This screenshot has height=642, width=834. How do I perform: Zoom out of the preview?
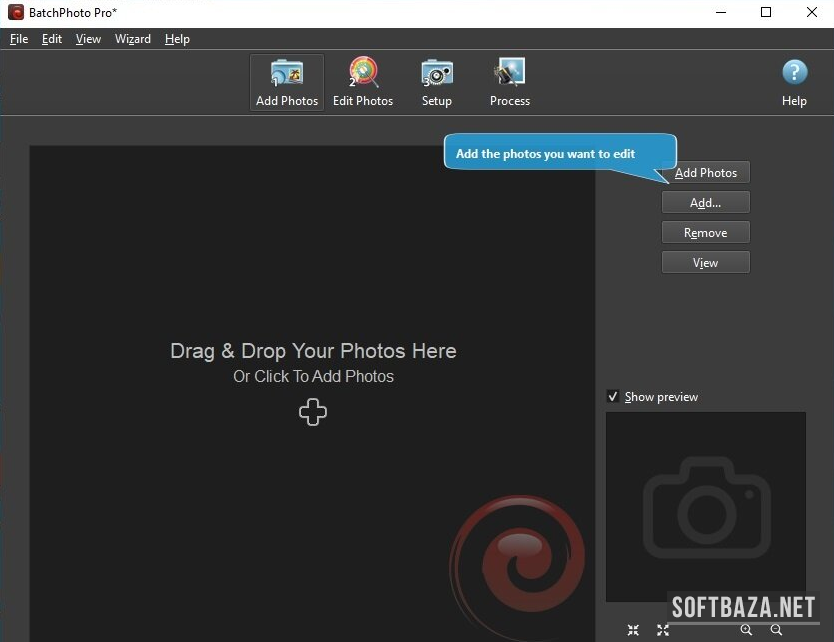[x=776, y=630]
